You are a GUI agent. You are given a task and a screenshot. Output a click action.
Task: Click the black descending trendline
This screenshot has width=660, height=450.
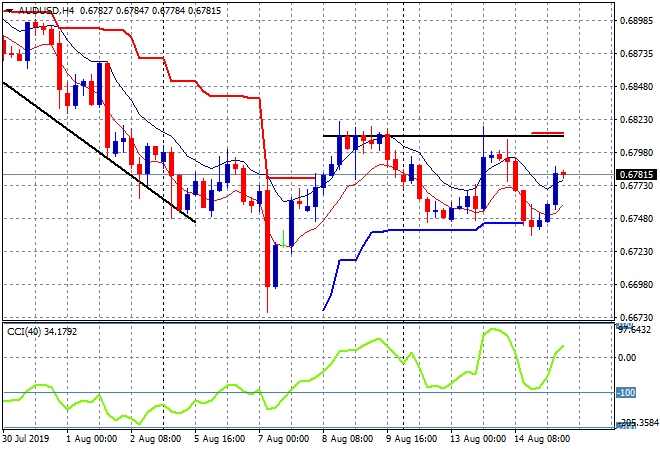coord(99,152)
